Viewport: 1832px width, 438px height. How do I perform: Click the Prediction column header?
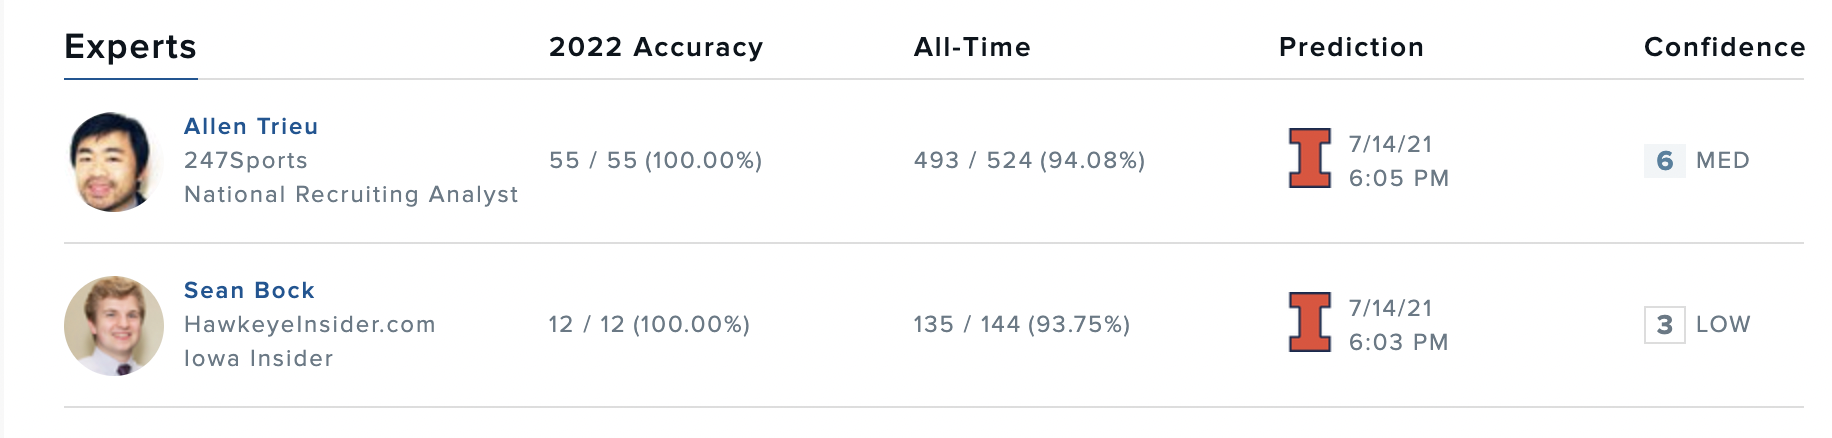click(x=1351, y=47)
